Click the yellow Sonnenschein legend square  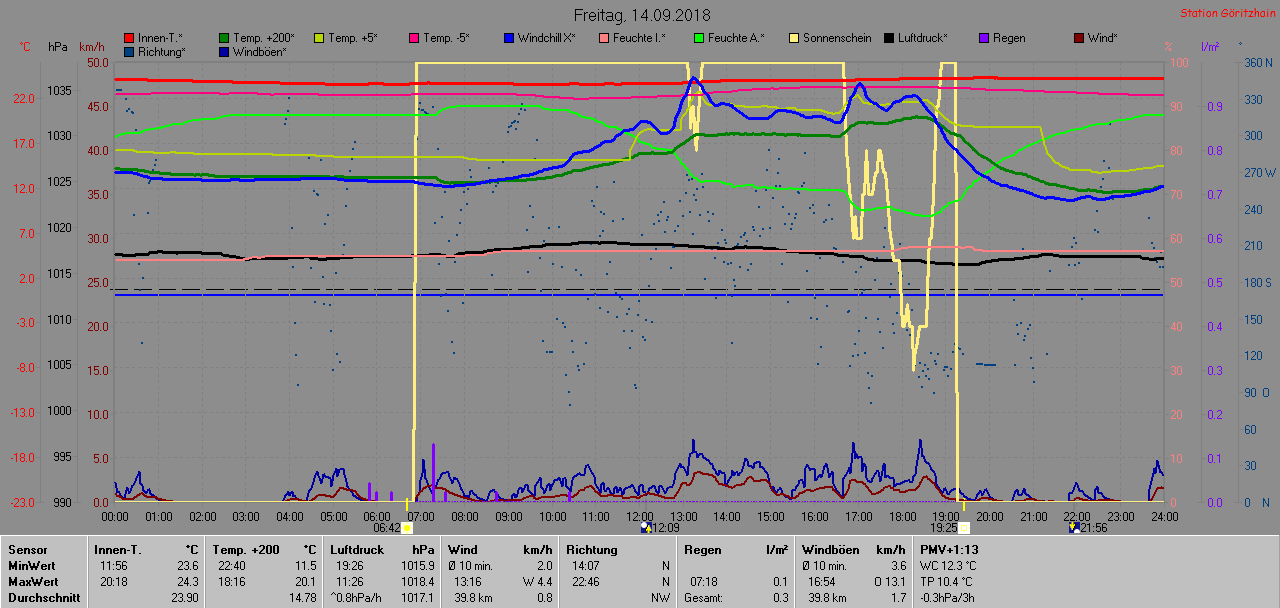[x=794, y=38]
